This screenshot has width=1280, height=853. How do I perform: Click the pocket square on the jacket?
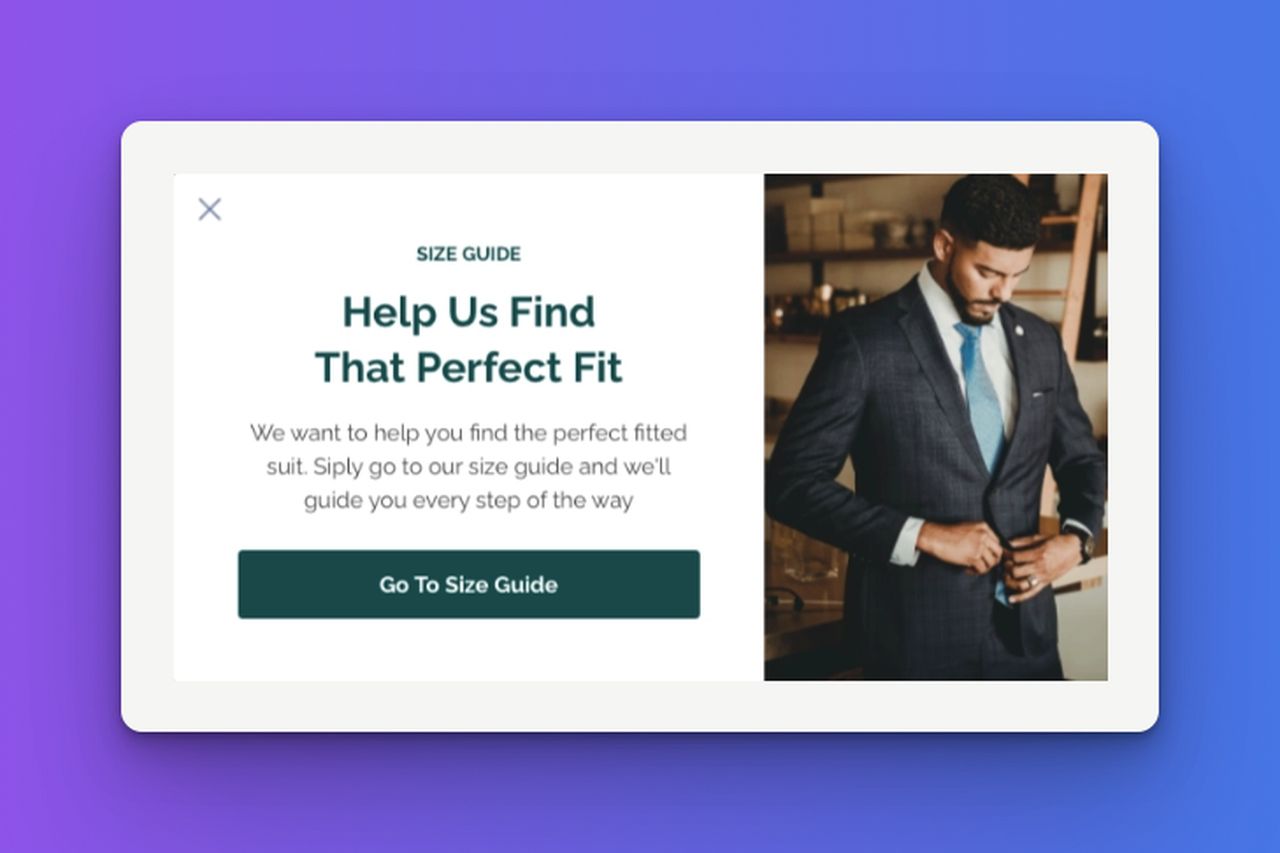pyautogui.click(x=1042, y=393)
